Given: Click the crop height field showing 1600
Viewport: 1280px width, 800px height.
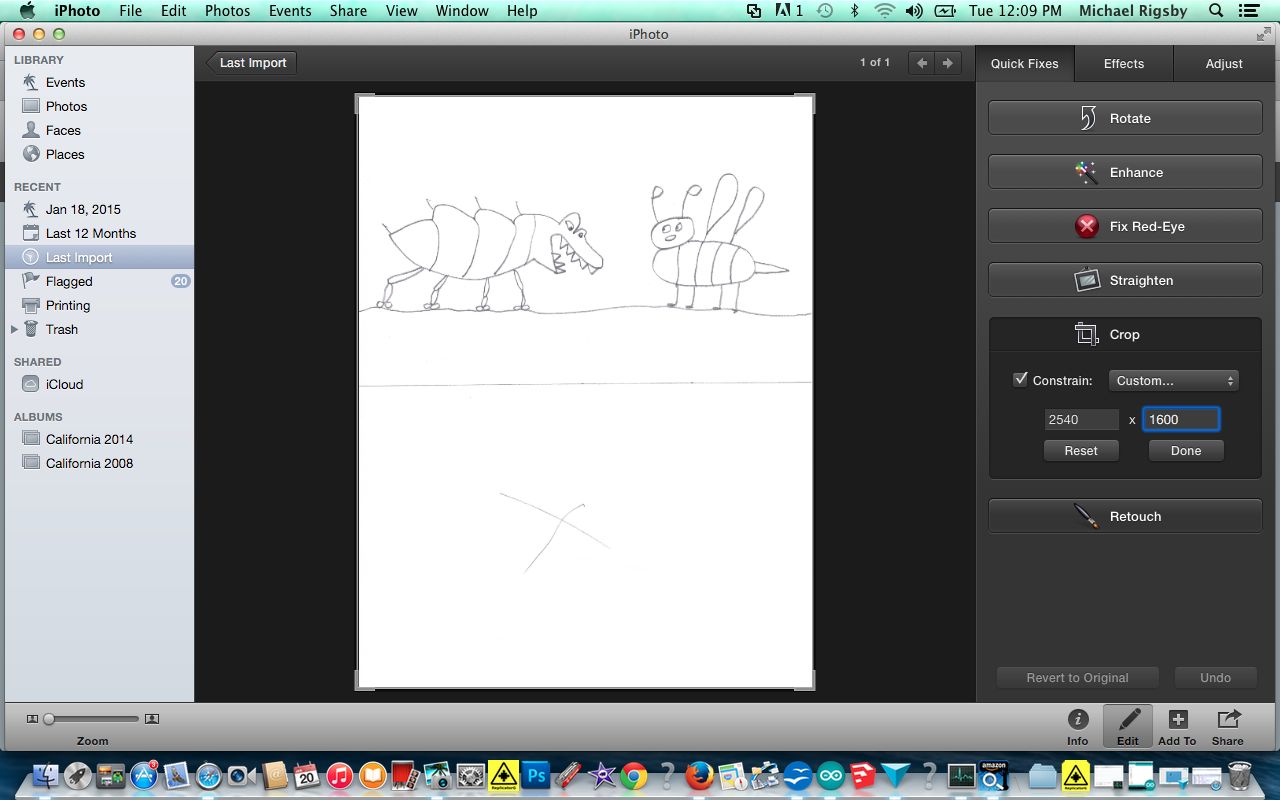Looking at the screenshot, I should 1181,419.
